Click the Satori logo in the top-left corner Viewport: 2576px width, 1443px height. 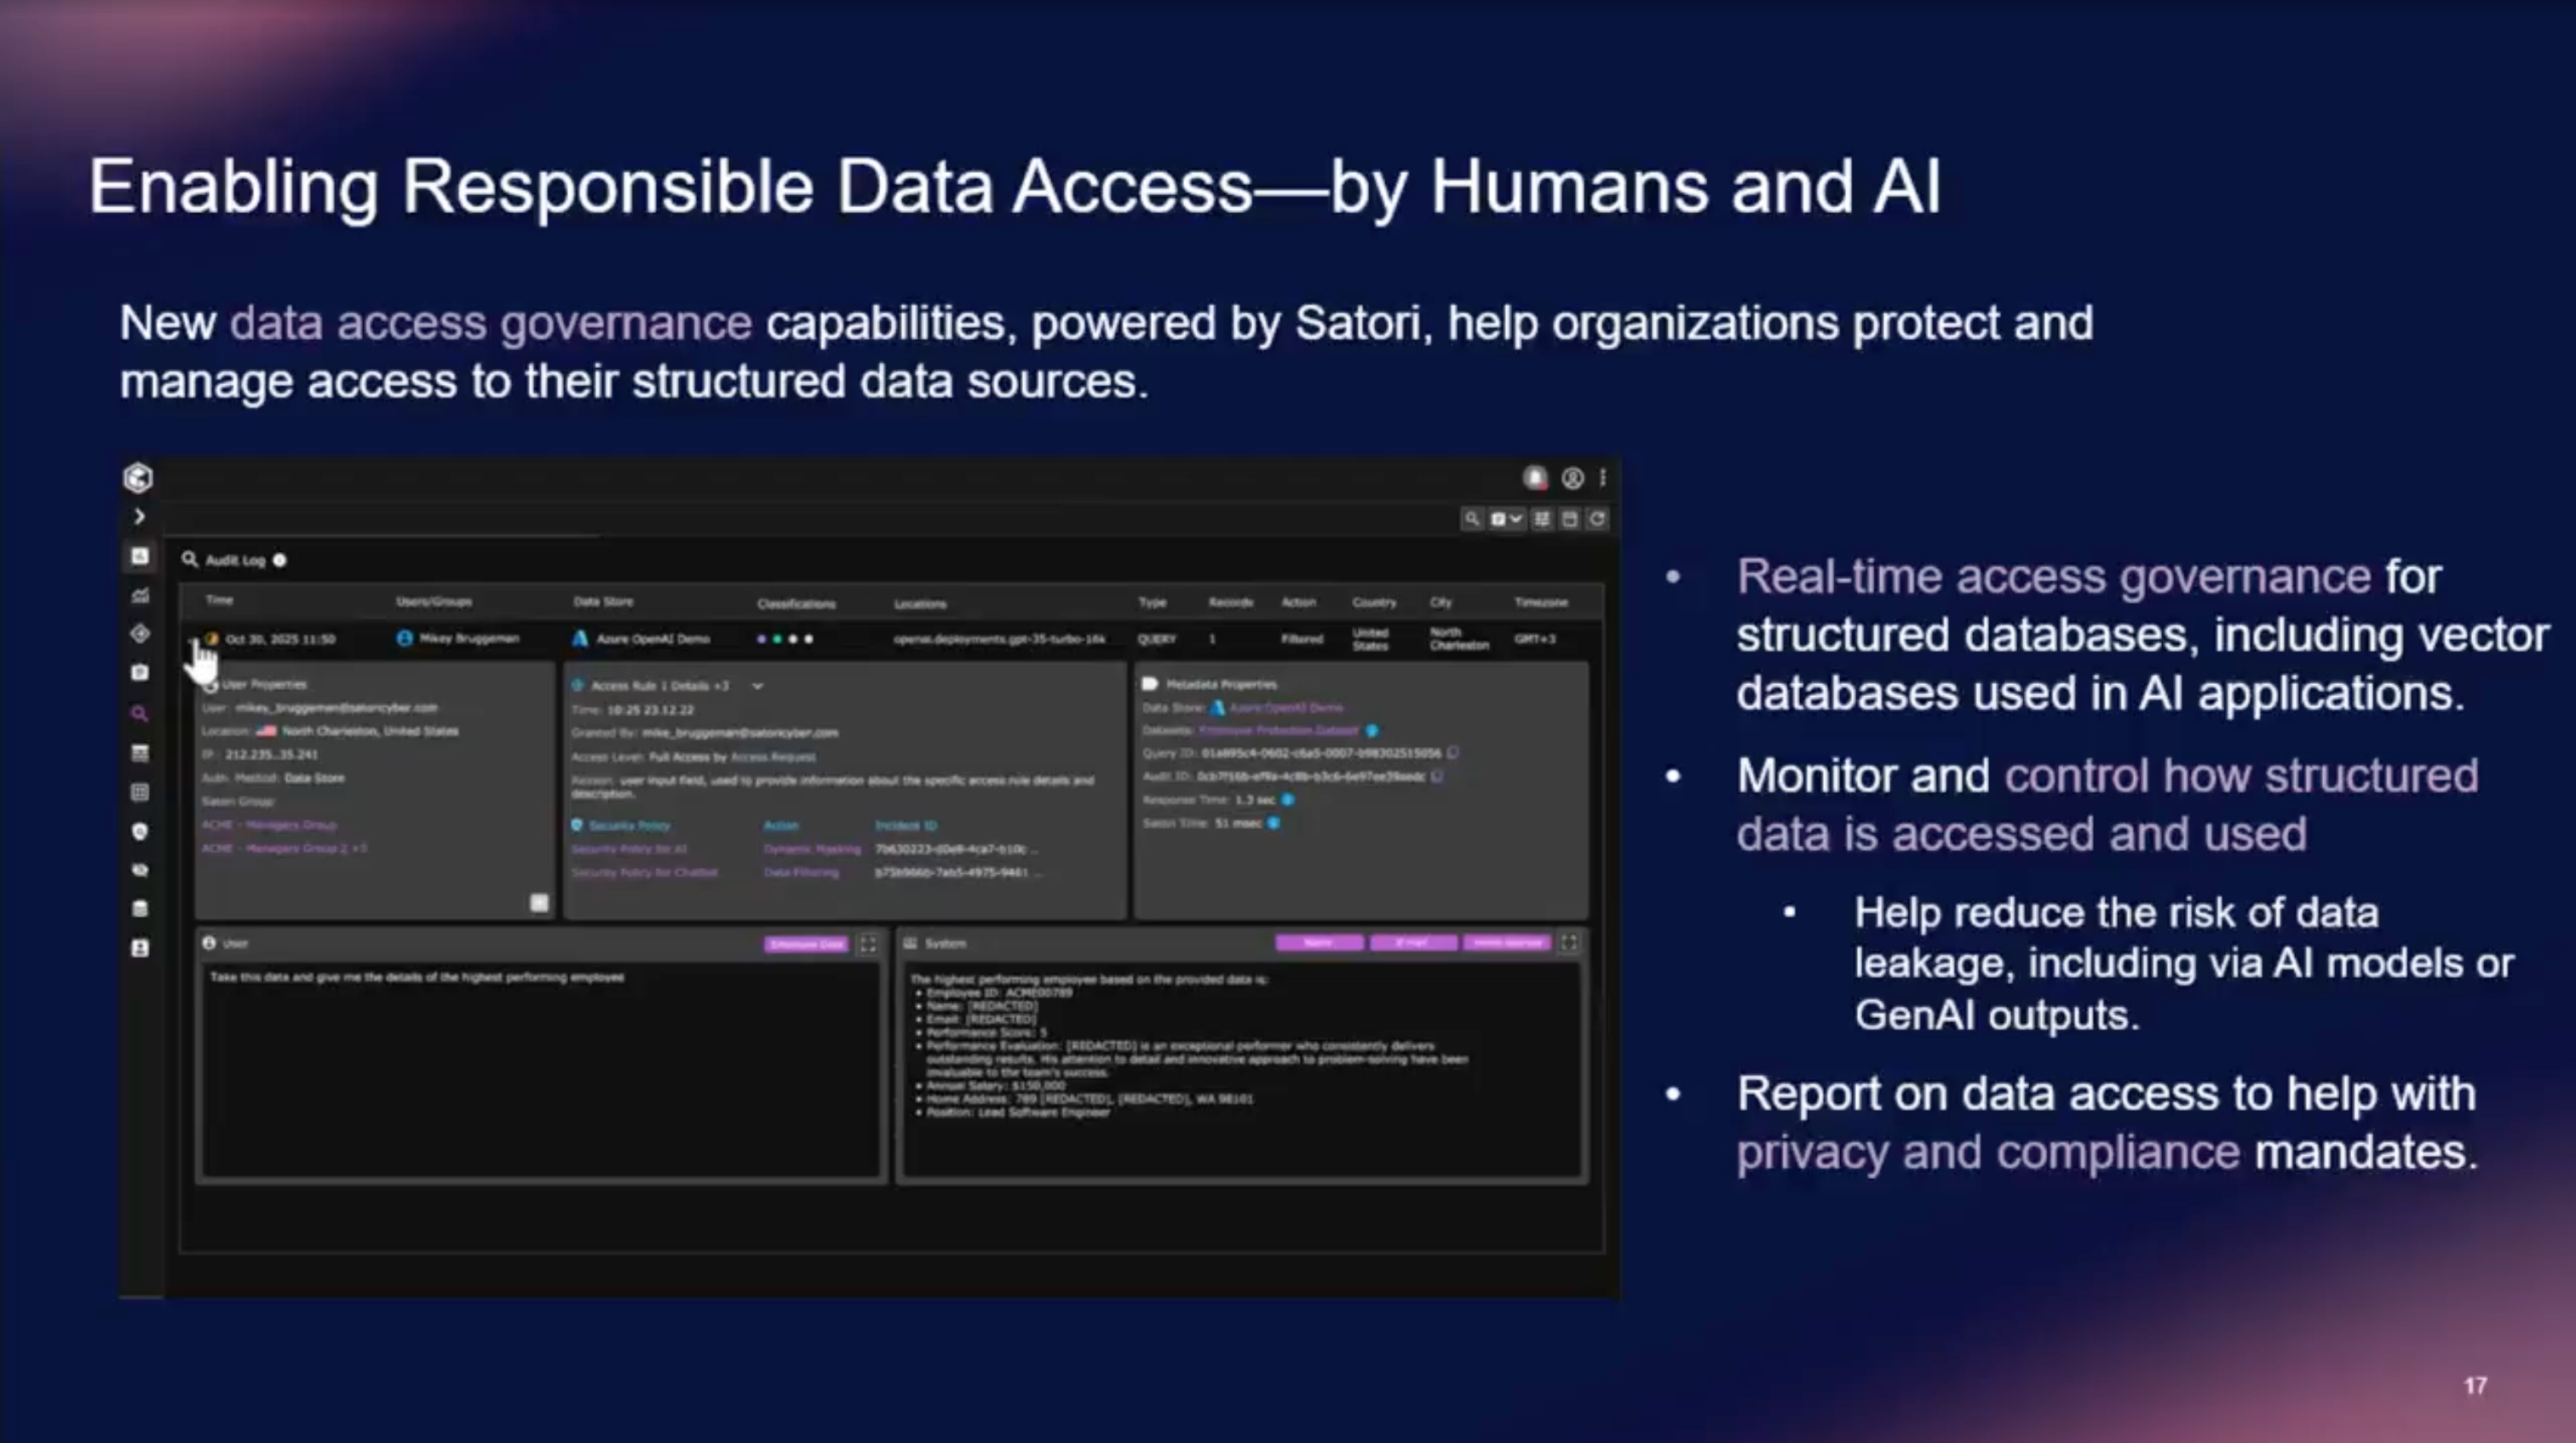click(x=138, y=478)
